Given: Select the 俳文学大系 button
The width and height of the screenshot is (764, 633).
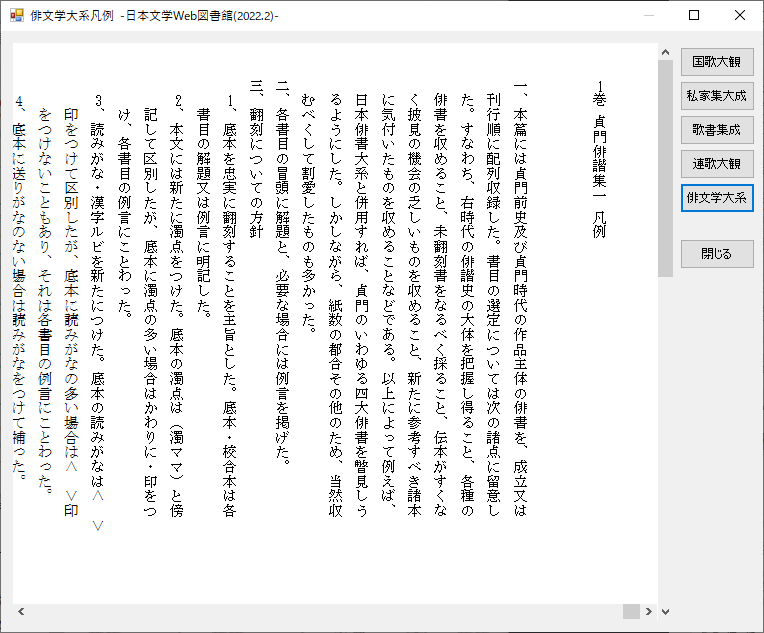Looking at the screenshot, I should tap(717, 198).
